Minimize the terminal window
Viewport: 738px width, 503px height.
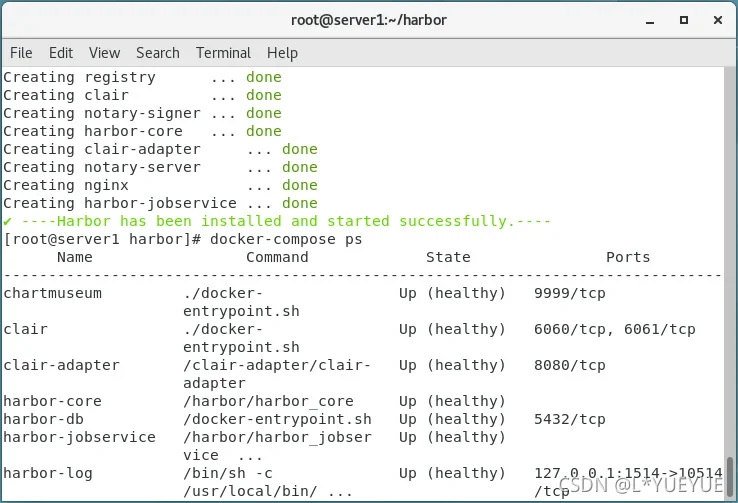click(650, 20)
